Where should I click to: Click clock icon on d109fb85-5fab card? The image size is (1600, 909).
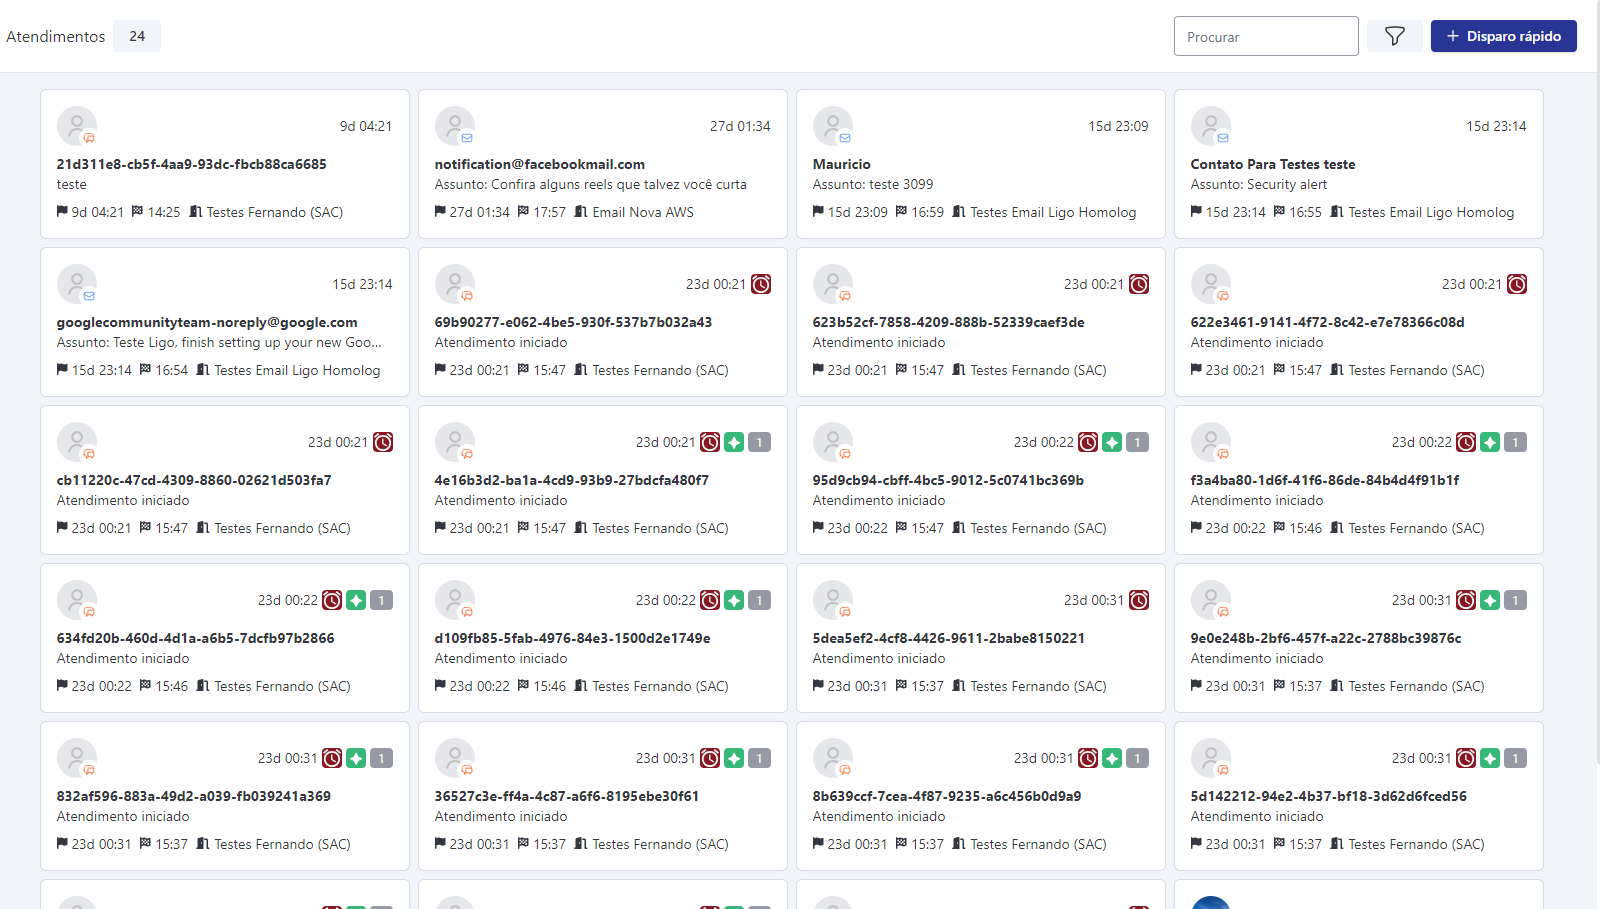710,600
